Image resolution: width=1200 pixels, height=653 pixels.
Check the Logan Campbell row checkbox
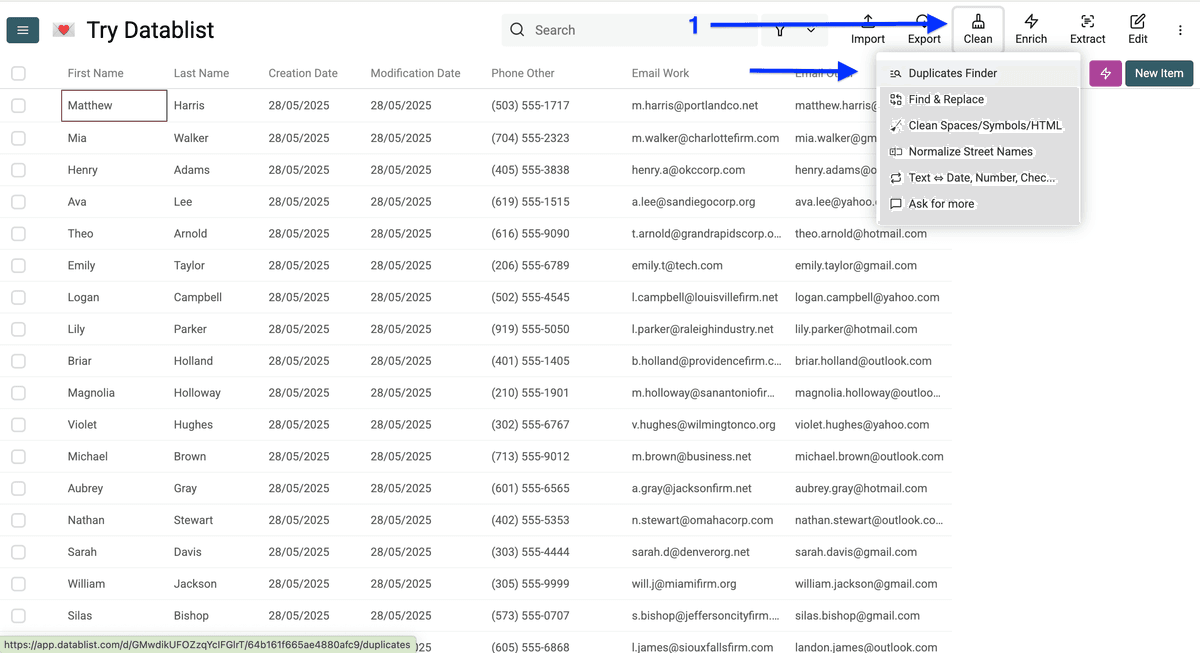tap(18, 297)
